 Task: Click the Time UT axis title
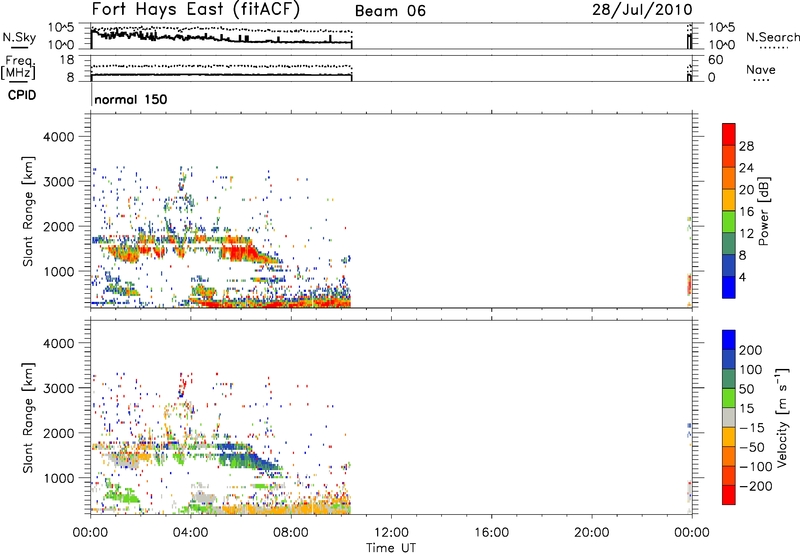[x=391, y=548]
